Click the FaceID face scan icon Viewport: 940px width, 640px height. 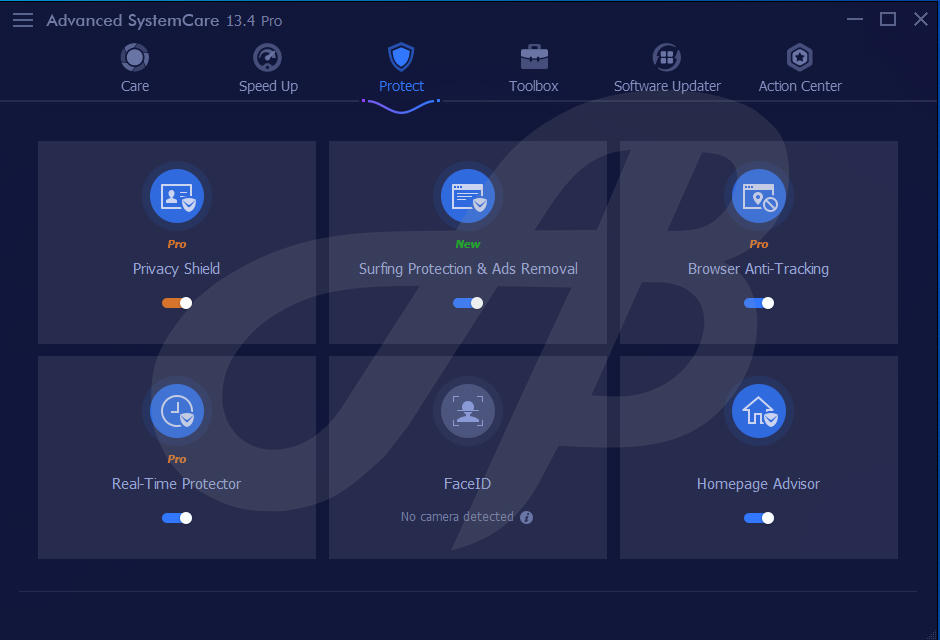[x=468, y=411]
